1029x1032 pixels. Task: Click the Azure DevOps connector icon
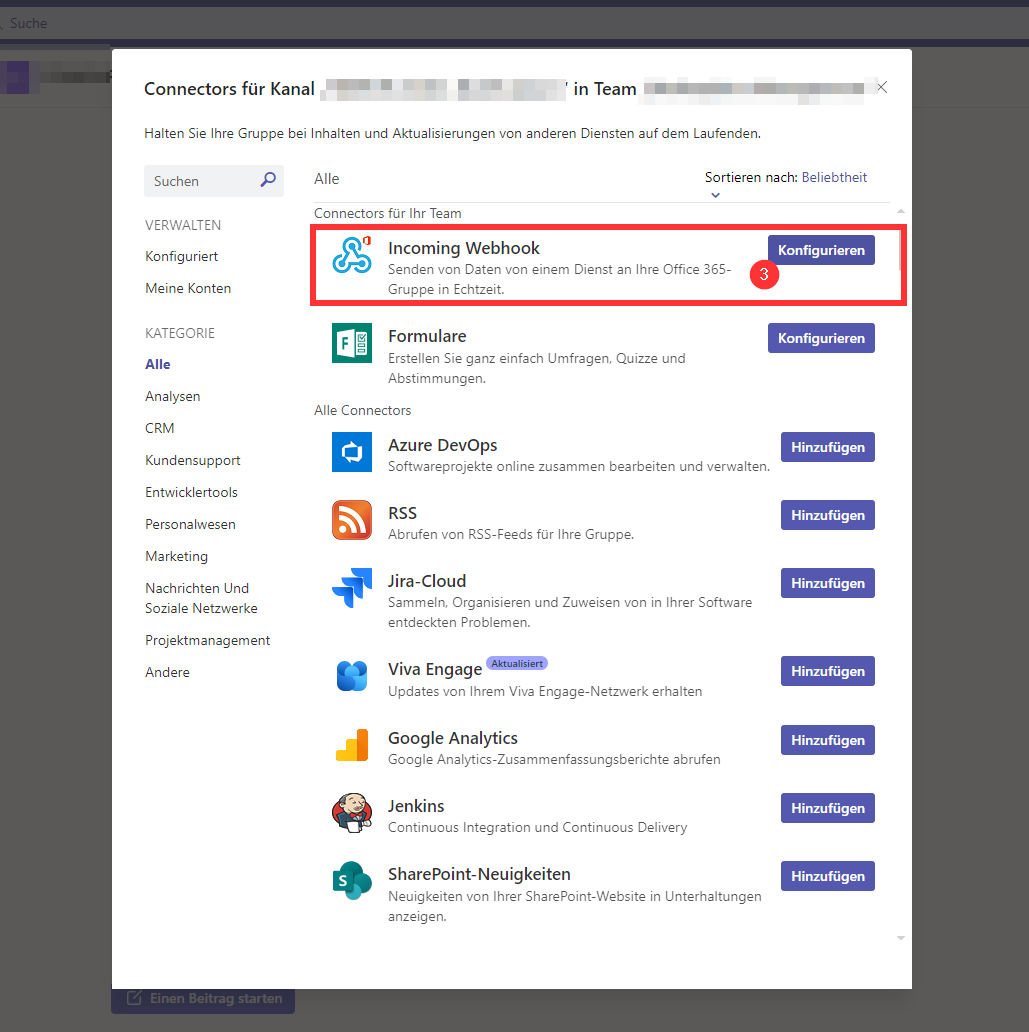pyautogui.click(x=352, y=452)
